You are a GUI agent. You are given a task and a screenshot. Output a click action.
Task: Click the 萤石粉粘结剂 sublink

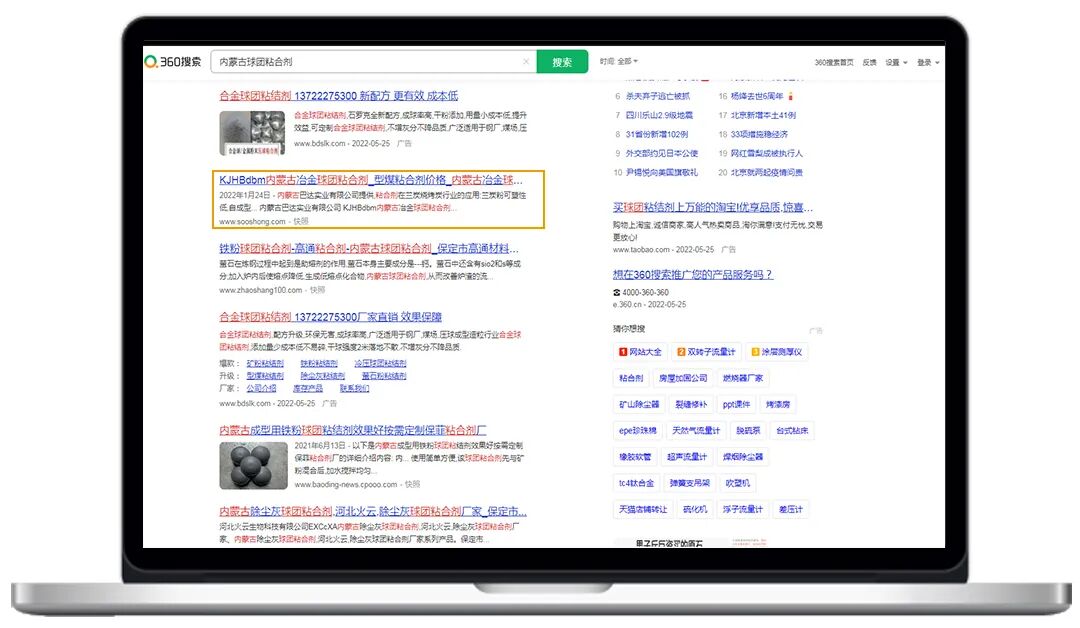pyautogui.click(x=384, y=375)
